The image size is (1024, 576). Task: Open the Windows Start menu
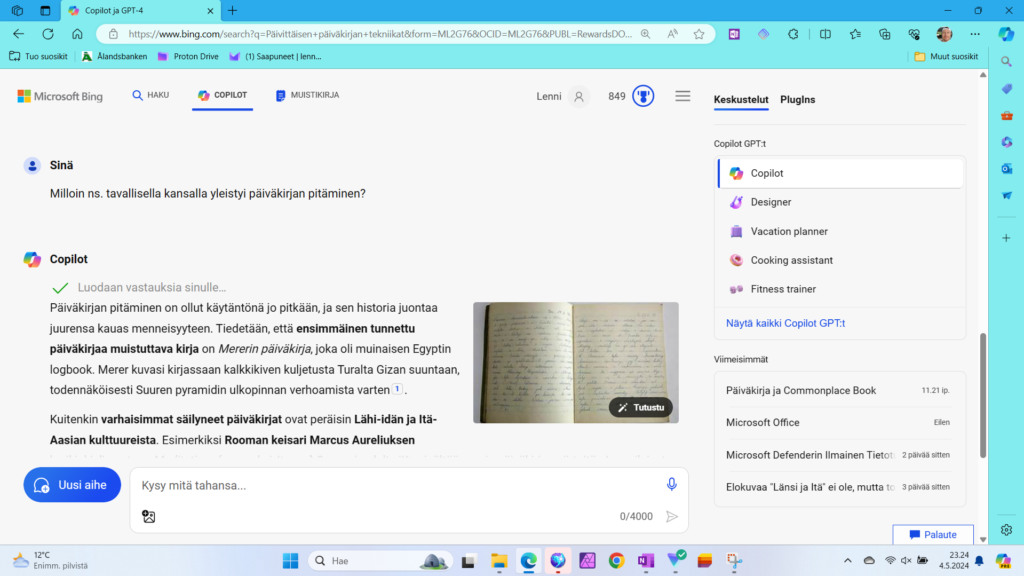[291, 560]
